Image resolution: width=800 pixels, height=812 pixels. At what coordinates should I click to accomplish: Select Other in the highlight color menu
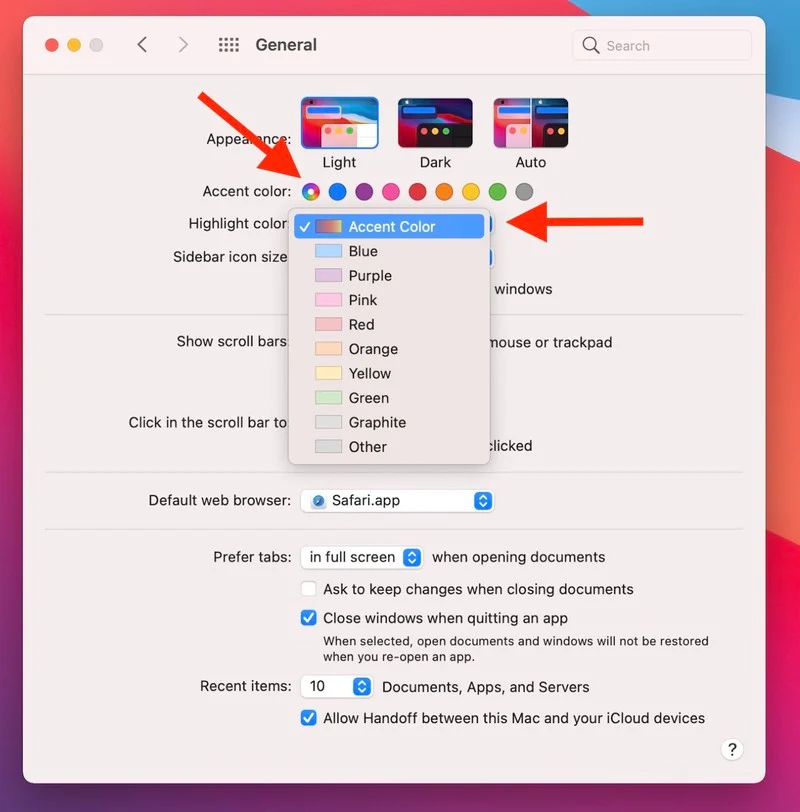(x=367, y=447)
